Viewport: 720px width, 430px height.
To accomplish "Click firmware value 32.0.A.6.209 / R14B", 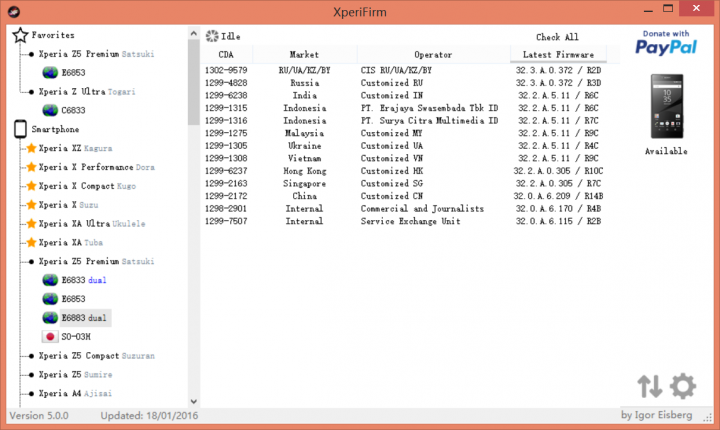I will [x=558, y=196].
